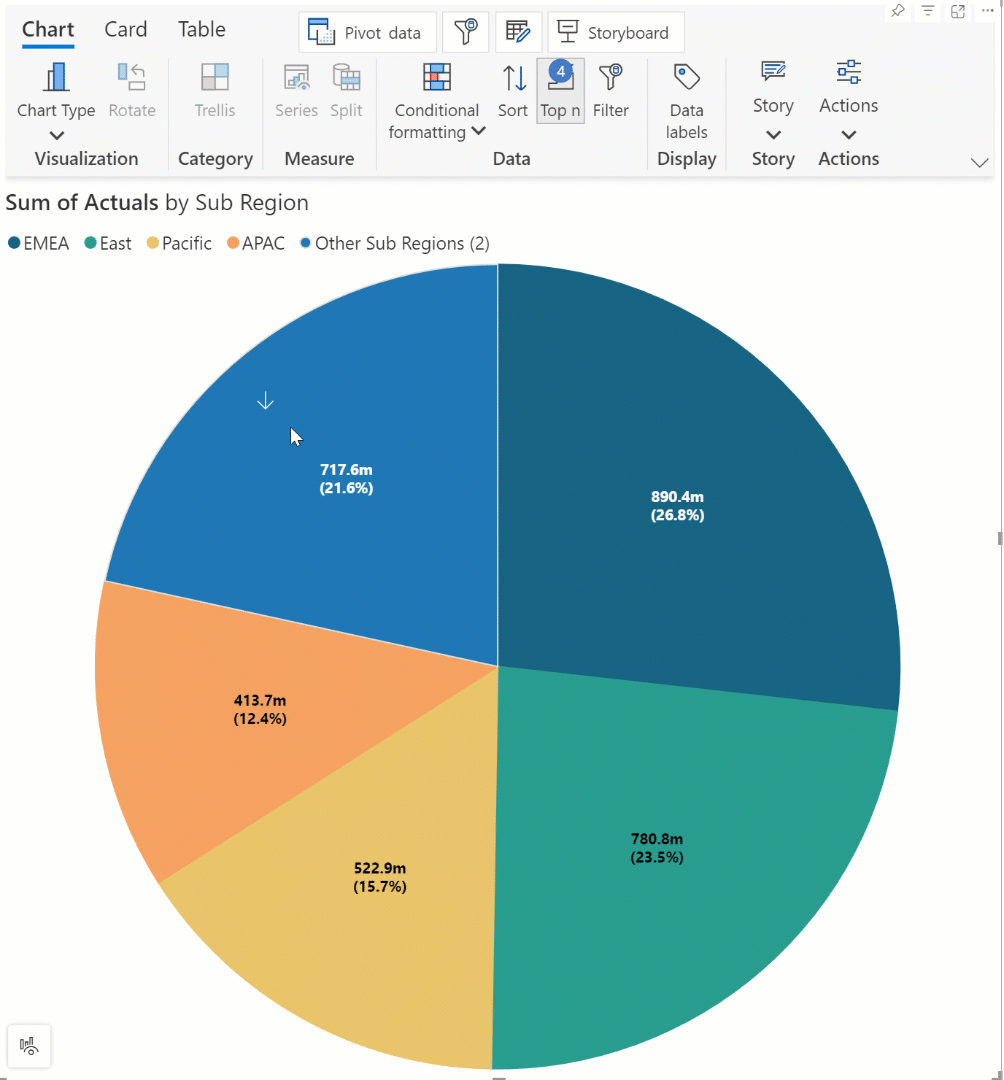
Task: Pin the visual using the pin icon
Action: pos(898,11)
